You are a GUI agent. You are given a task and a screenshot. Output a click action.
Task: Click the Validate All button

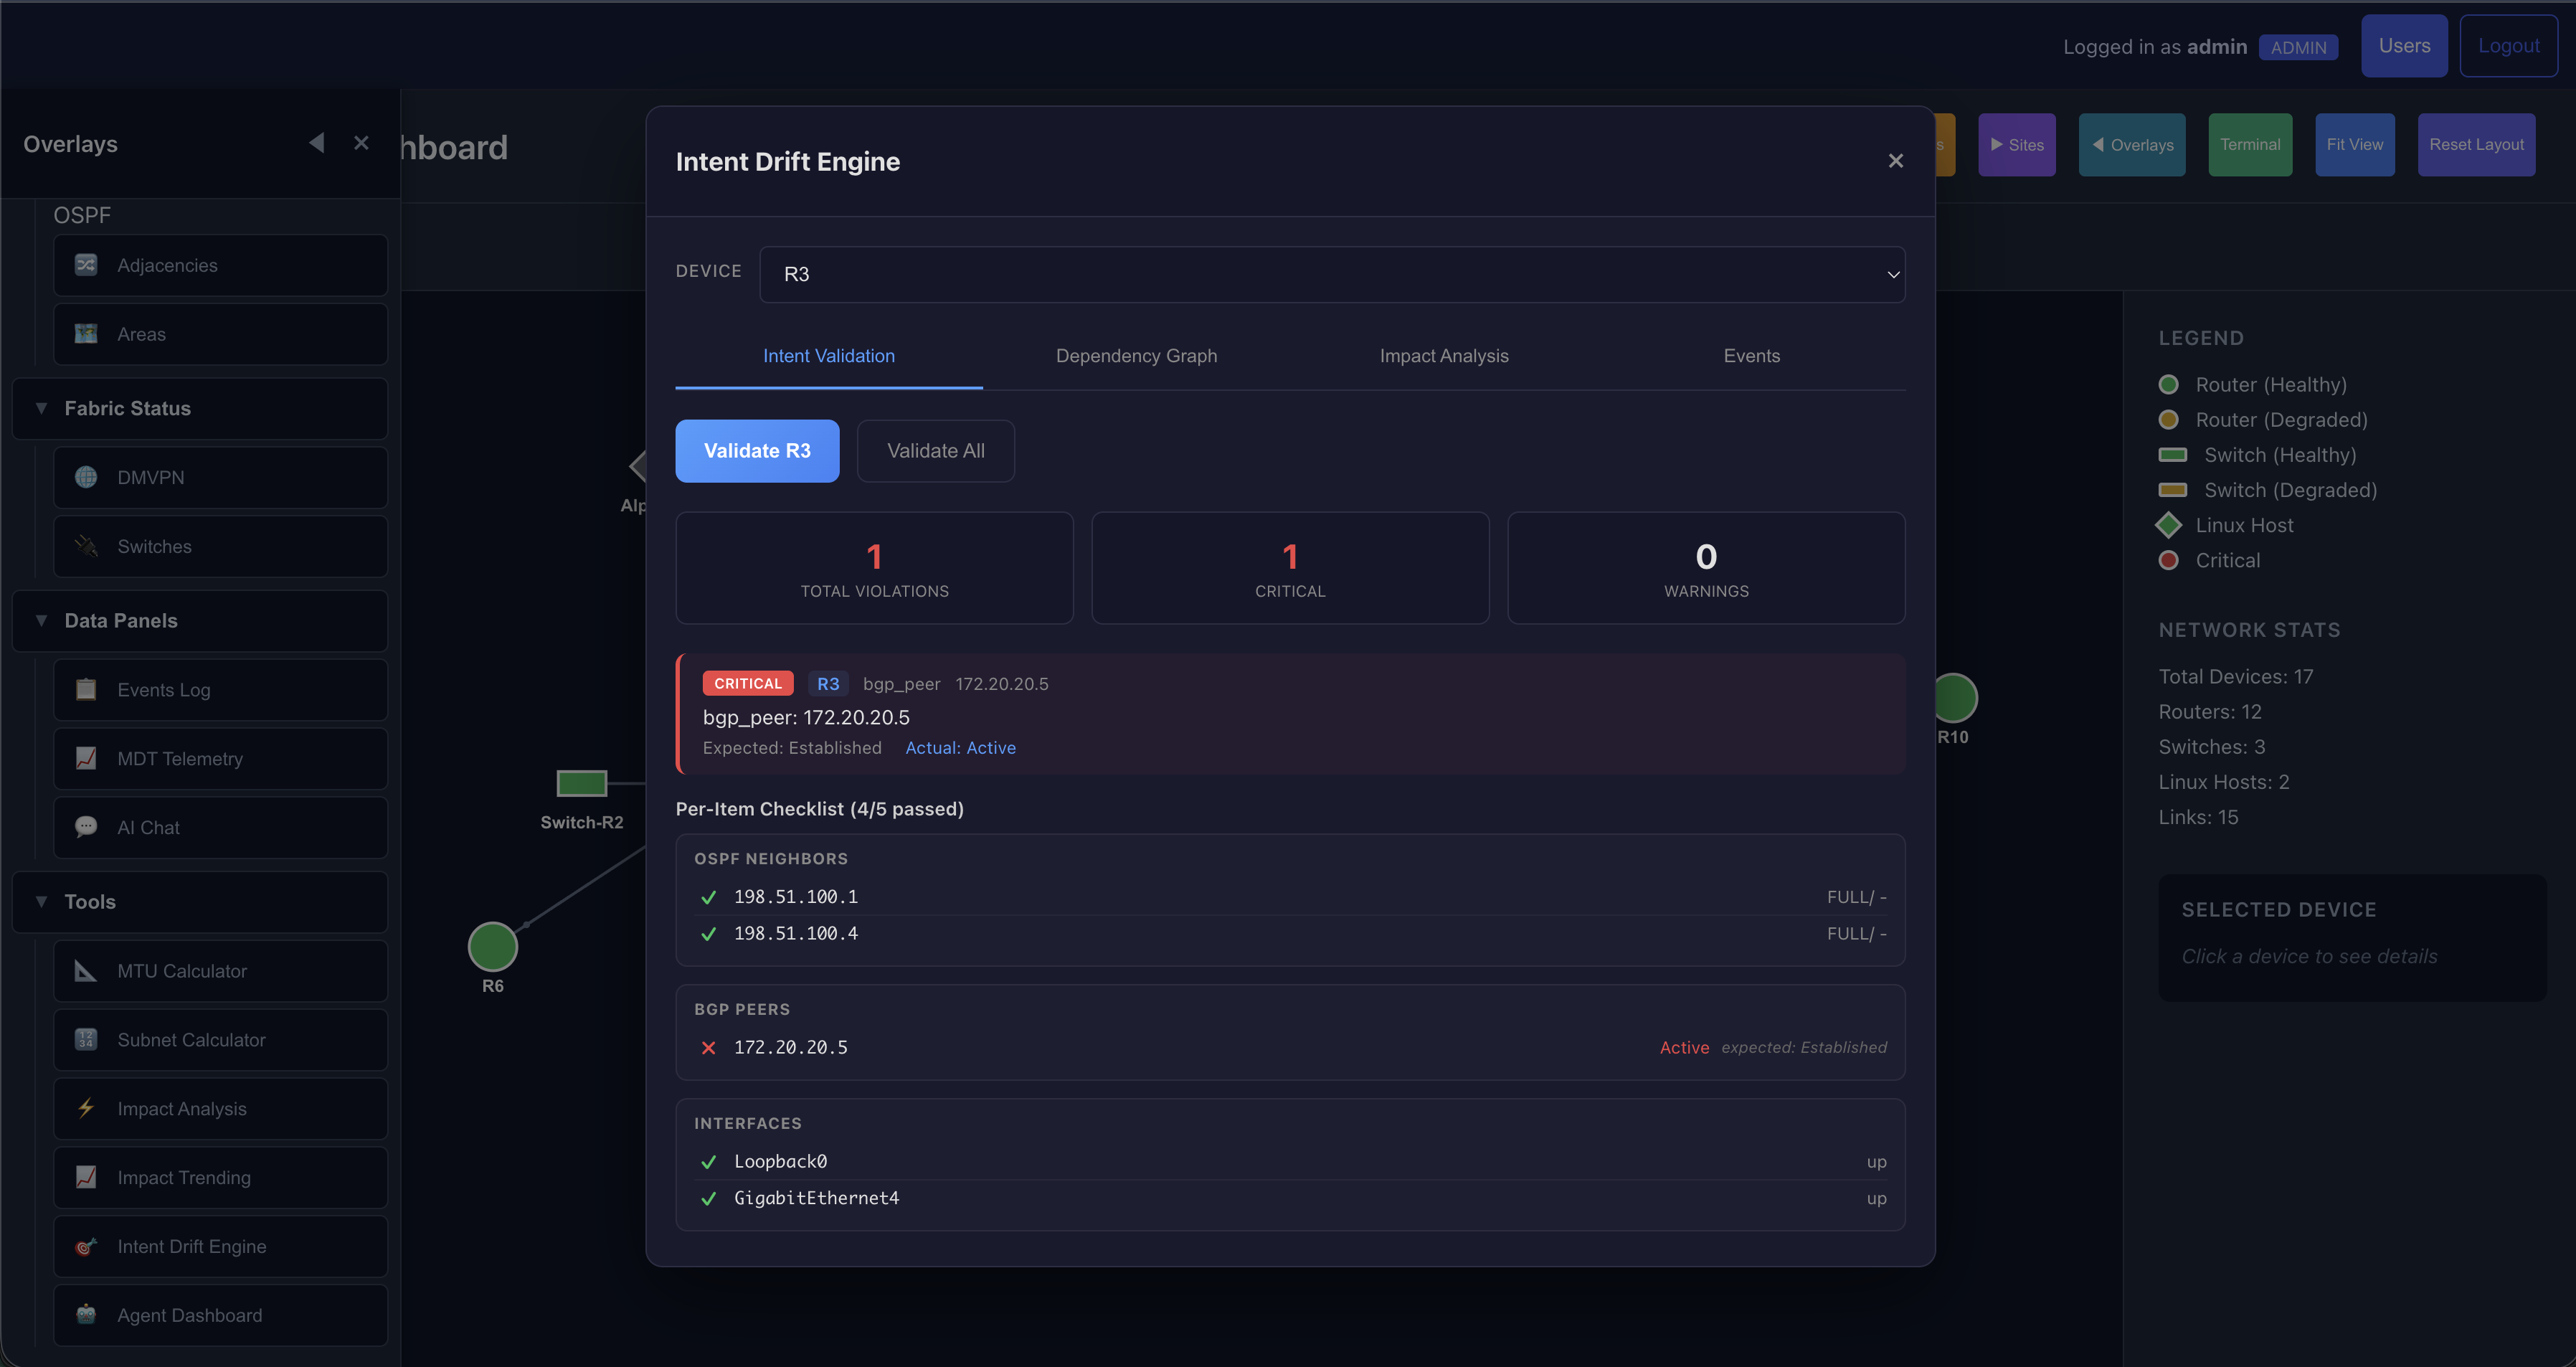(936, 451)
